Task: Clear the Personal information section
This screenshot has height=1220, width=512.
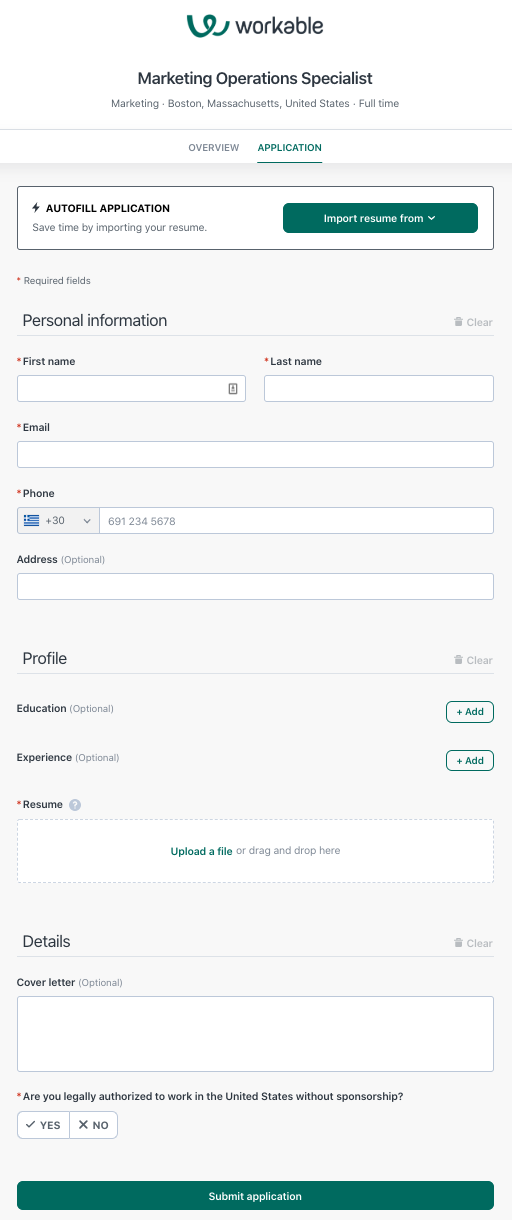Action: [x=473, y=322]
